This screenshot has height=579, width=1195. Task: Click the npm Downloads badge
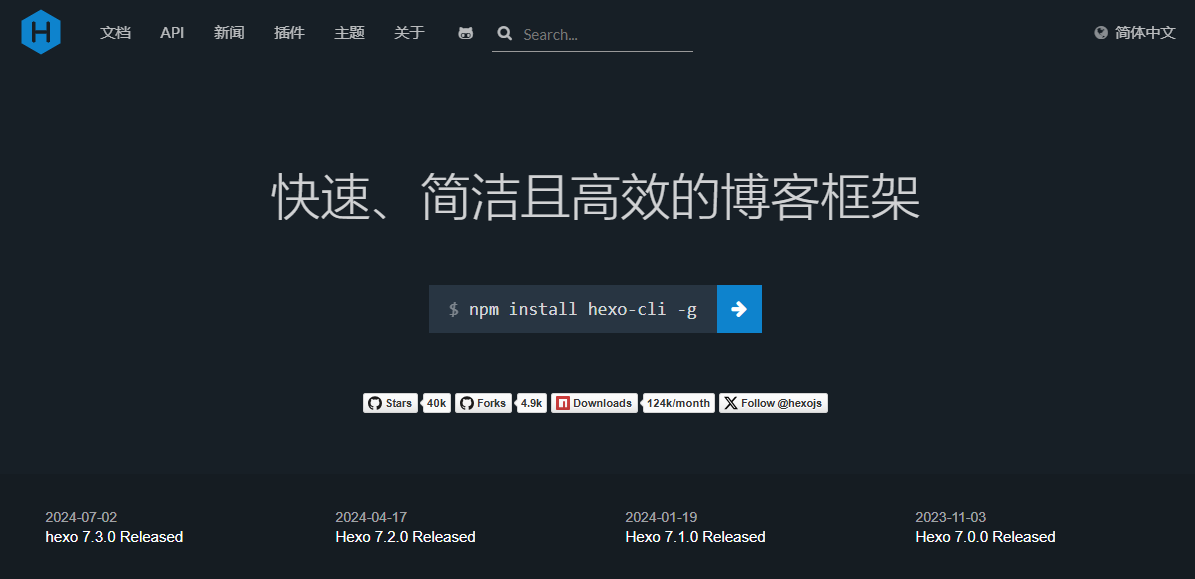tap(594, 403)
